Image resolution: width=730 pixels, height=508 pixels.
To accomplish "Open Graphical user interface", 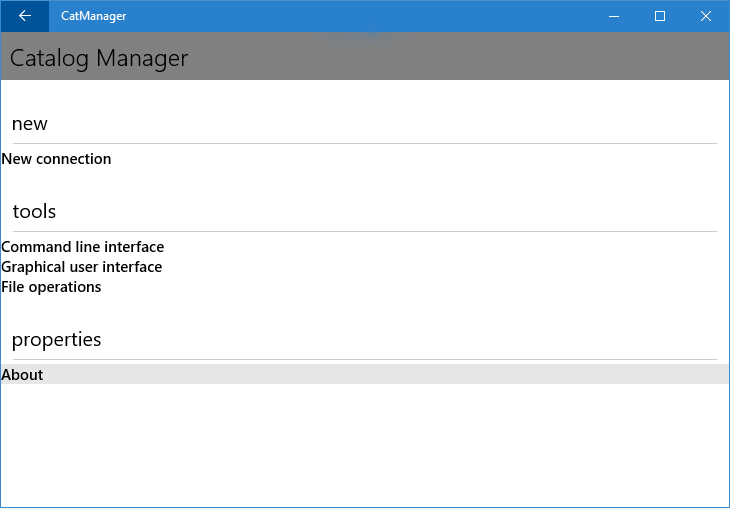I will click(82, 267).
